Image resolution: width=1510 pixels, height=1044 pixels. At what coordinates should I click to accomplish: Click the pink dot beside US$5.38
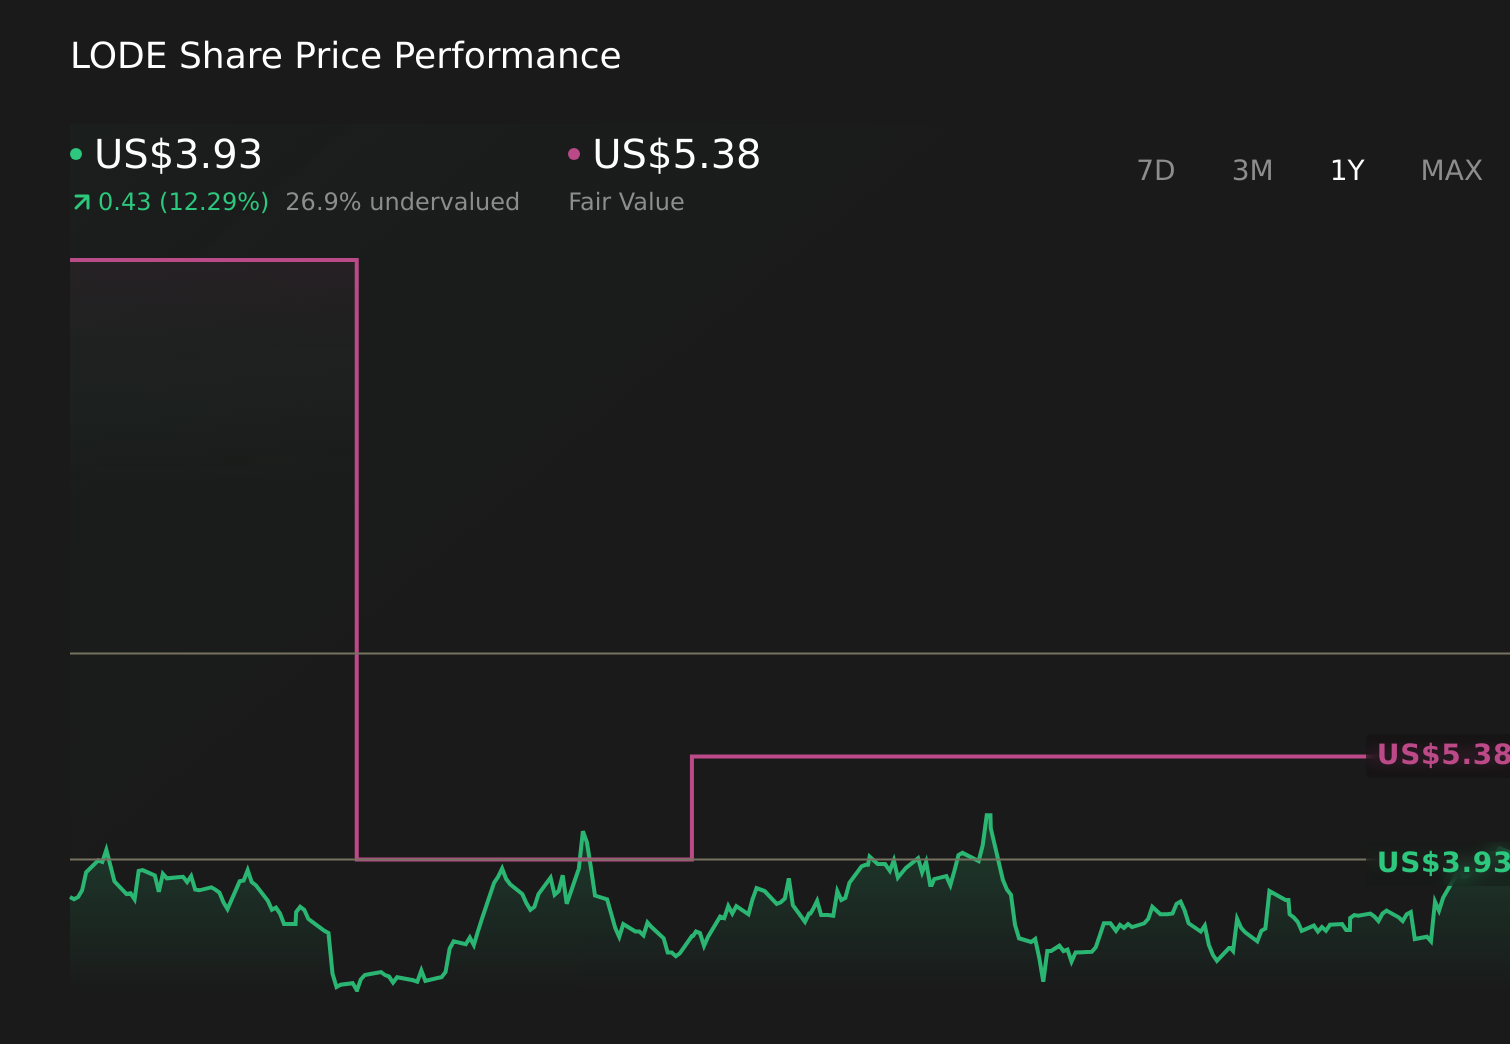pos(574,154)
